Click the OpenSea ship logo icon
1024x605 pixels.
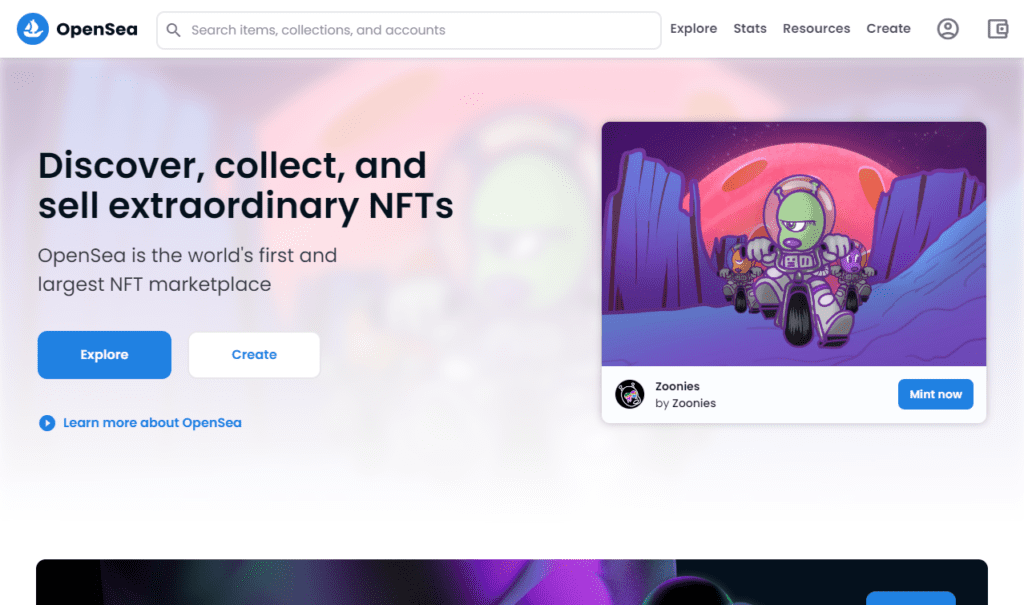[x=33, y=29]
